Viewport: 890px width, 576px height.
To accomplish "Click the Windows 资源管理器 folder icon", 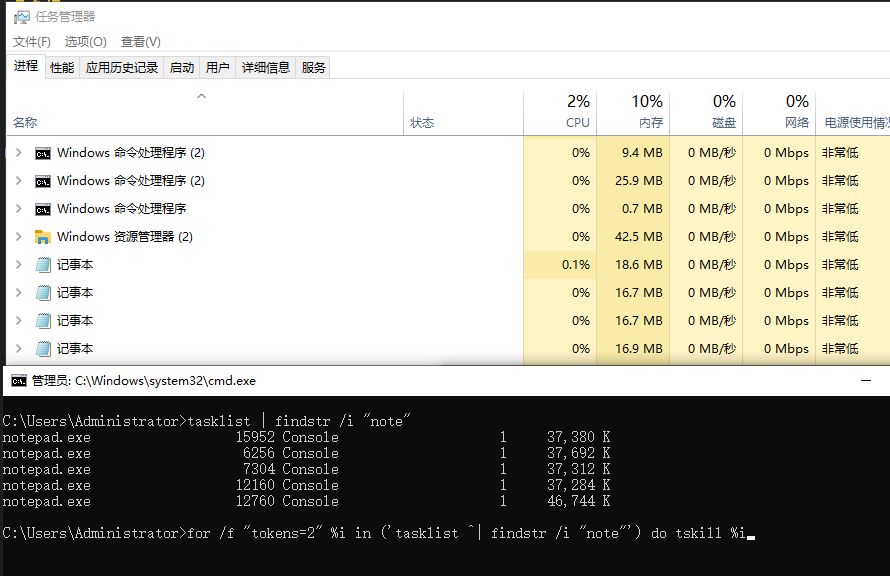I will 43,237.
